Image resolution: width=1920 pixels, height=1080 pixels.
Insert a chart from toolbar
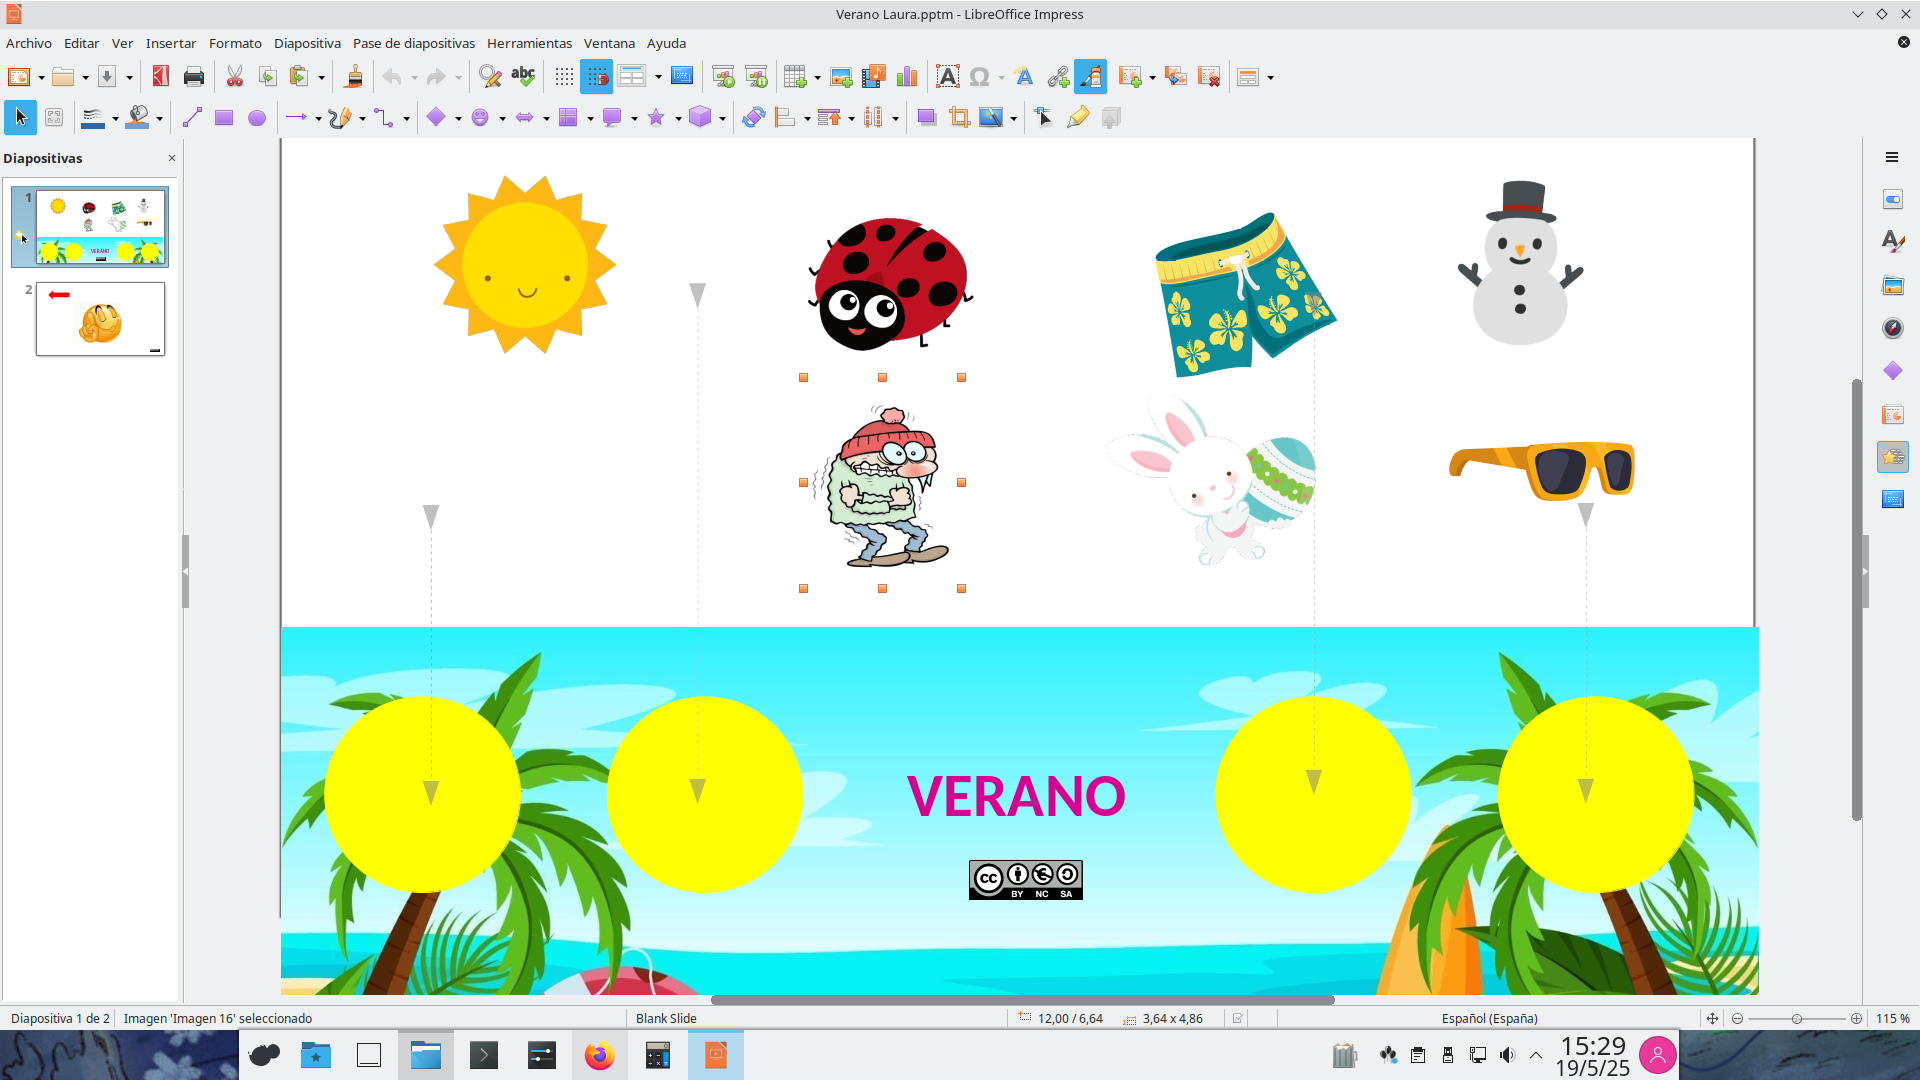[907, 77]
